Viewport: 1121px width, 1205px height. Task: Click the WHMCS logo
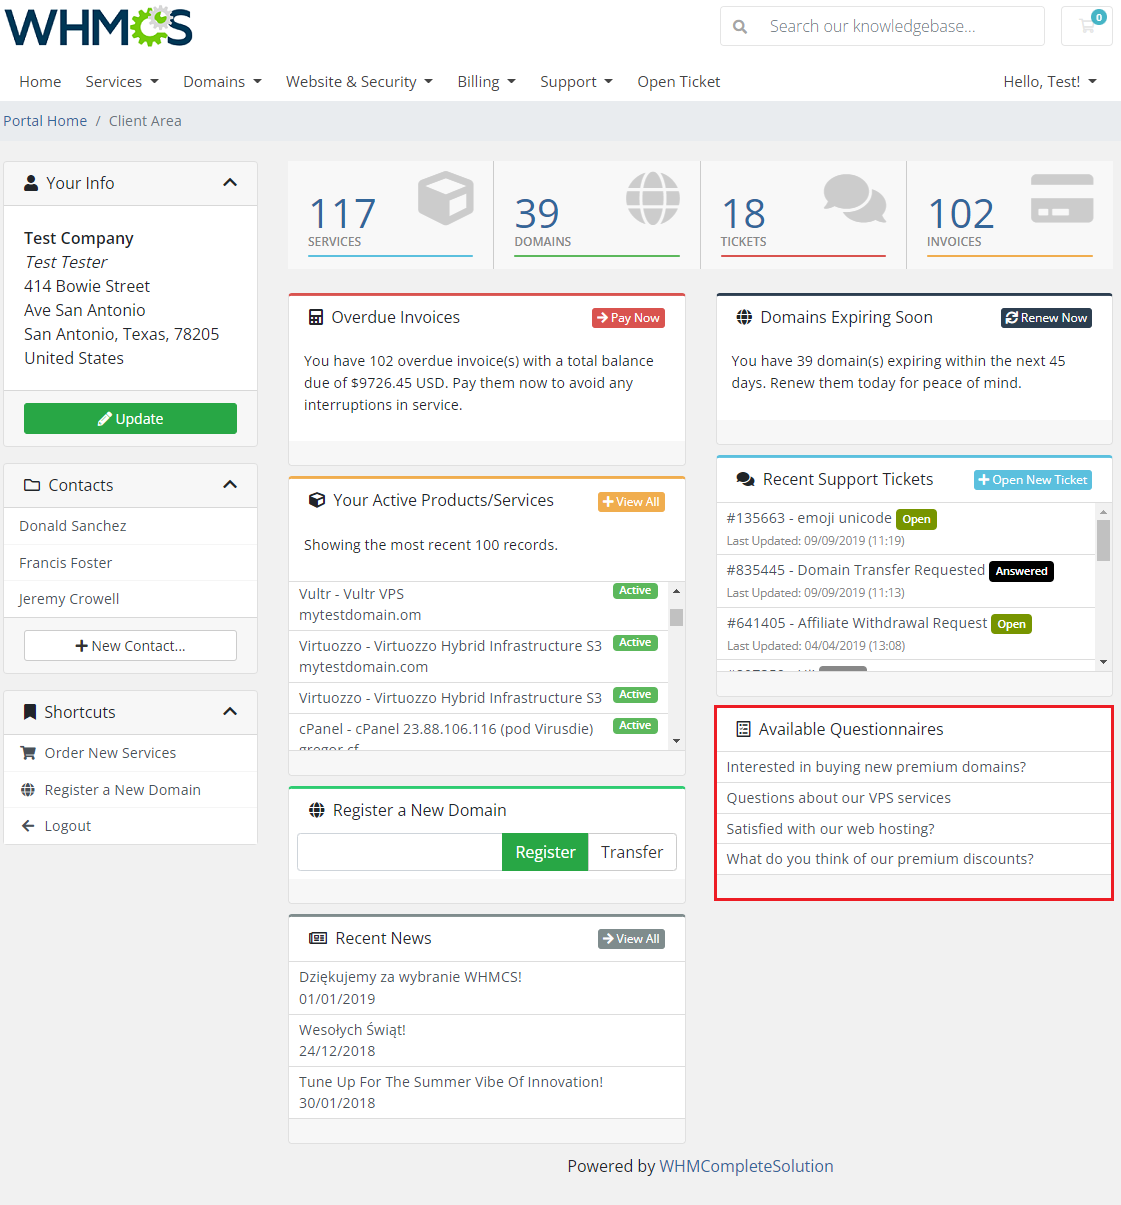pyautogui.click(x=99, y=27)
